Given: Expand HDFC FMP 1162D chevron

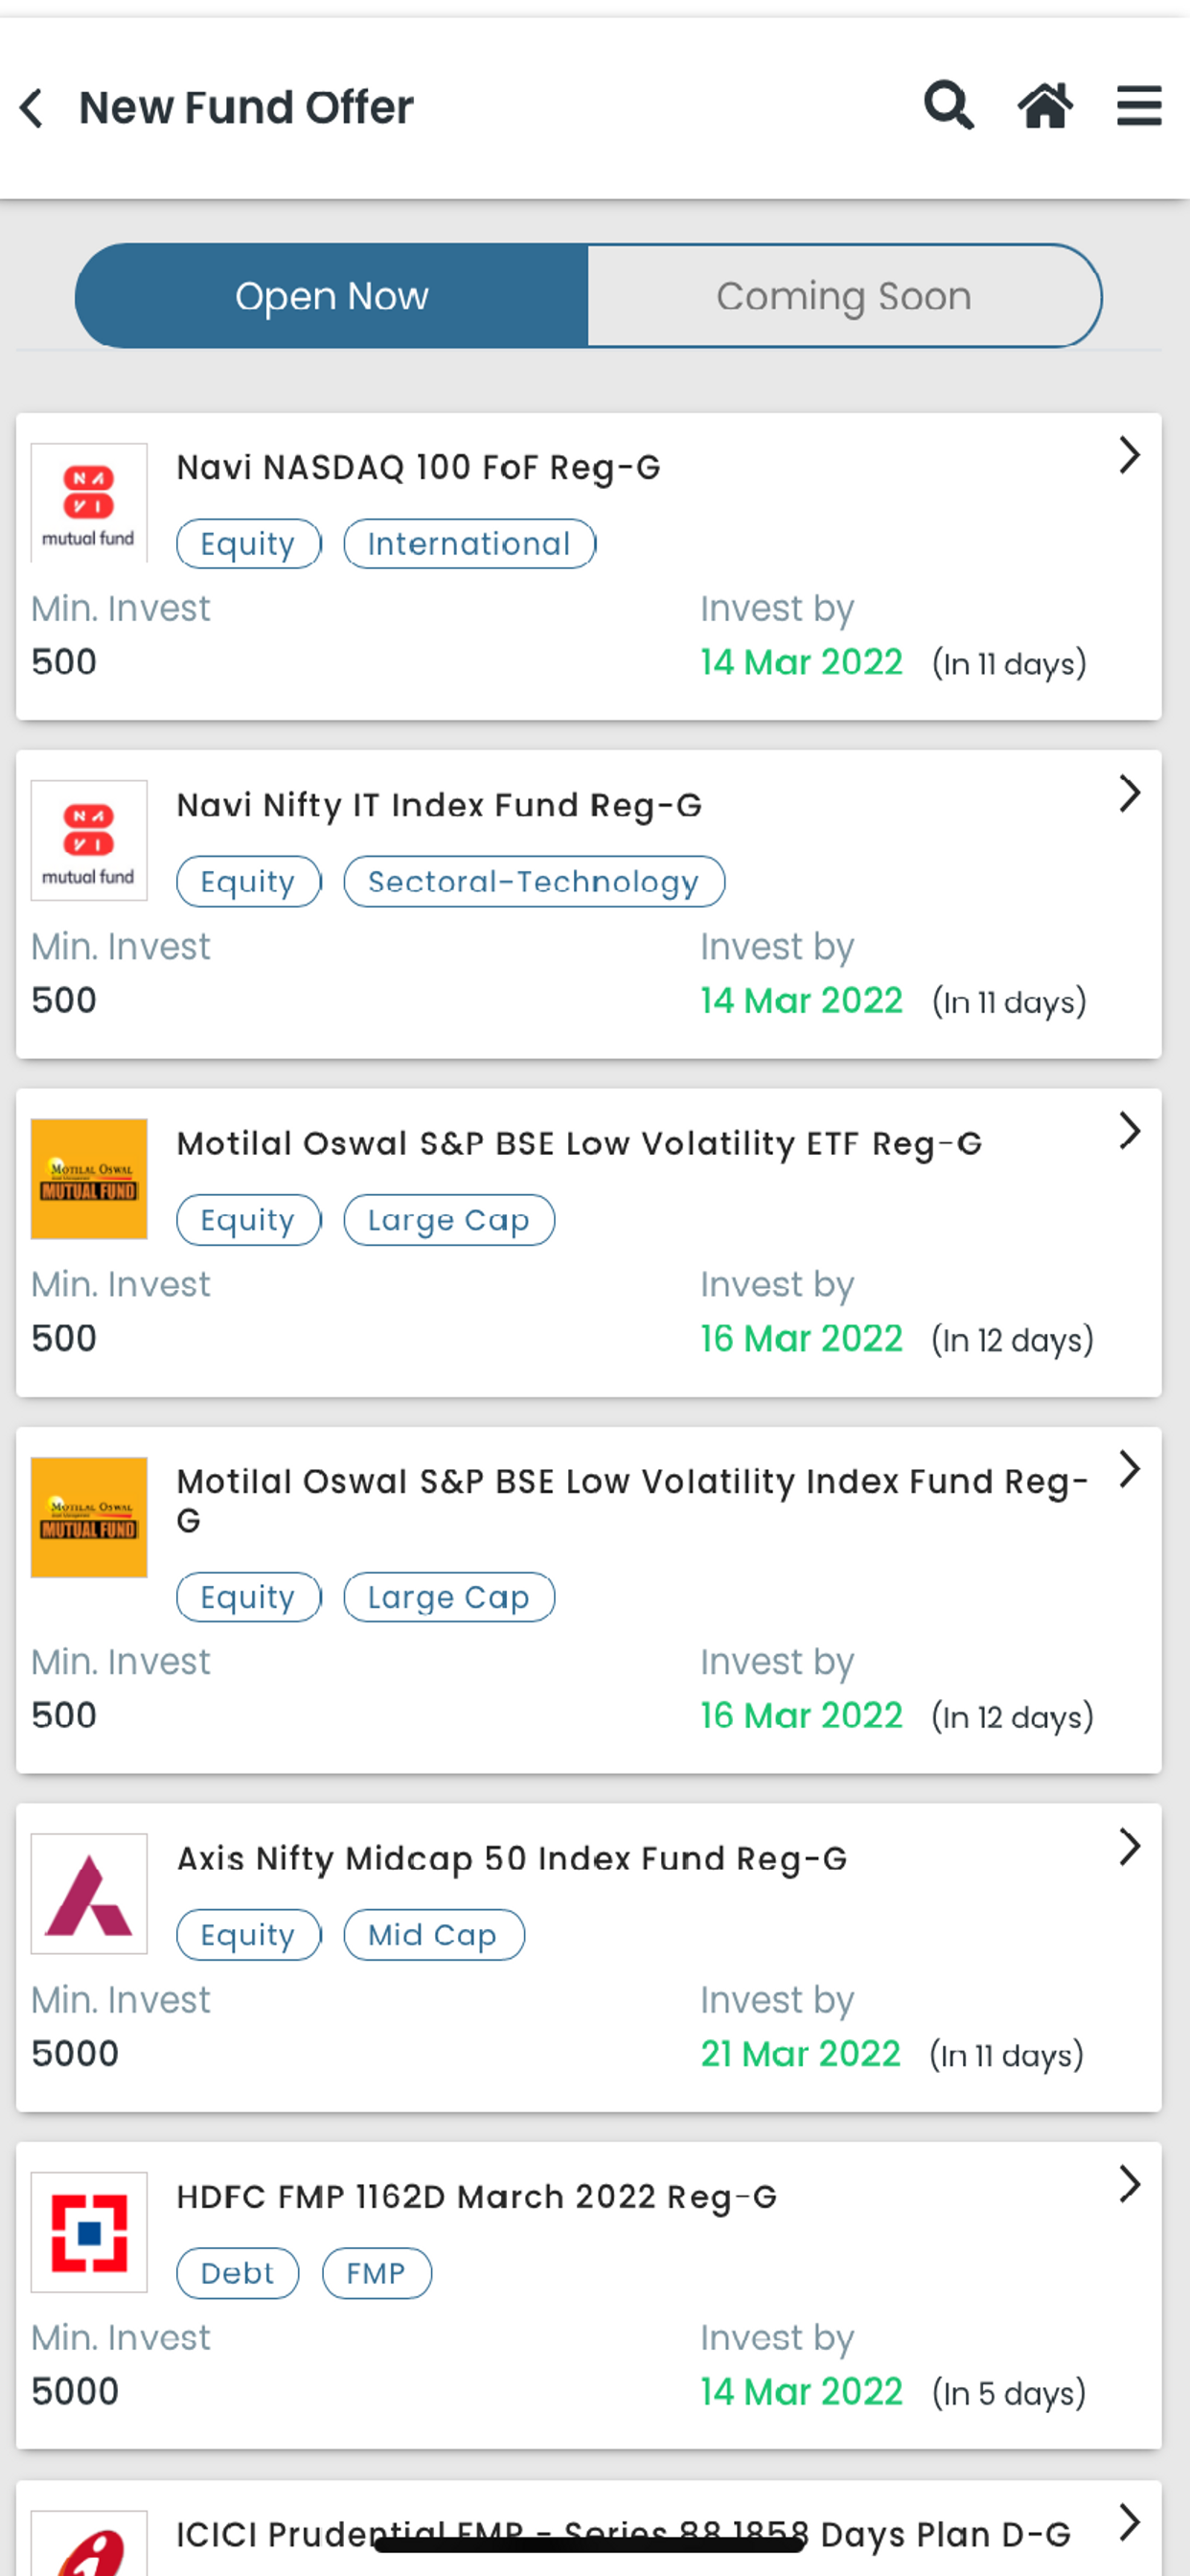Looking at the screenshot, I should (x=1129, y=2184).
